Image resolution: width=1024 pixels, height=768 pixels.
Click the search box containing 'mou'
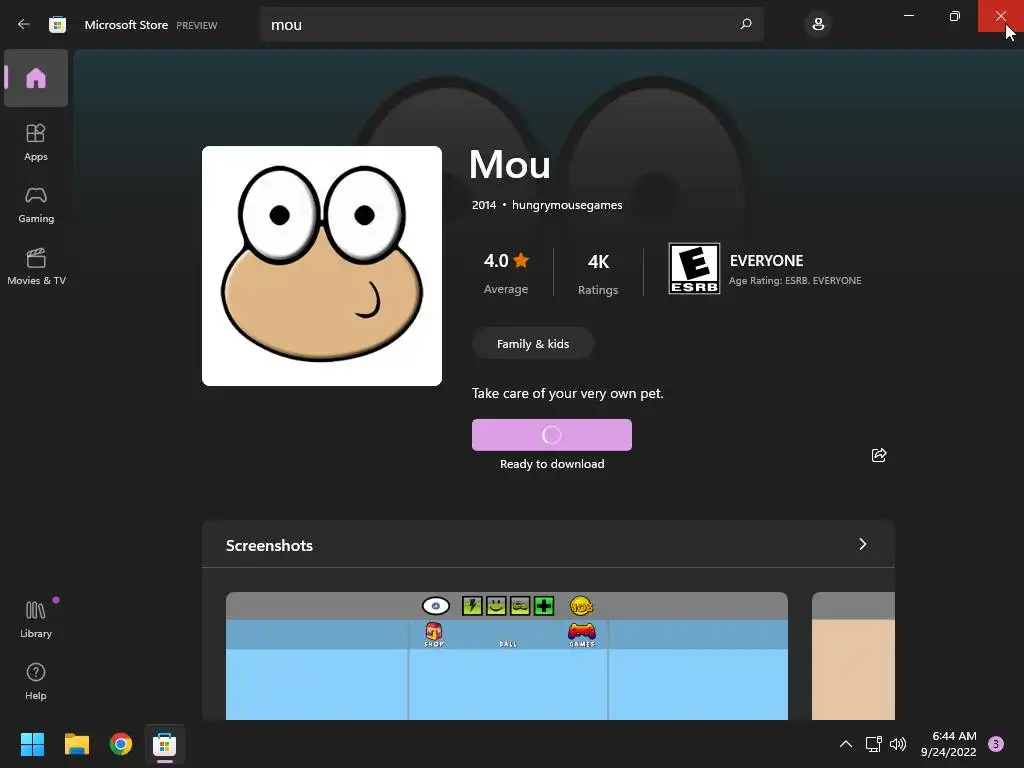(x=512, y=25)
